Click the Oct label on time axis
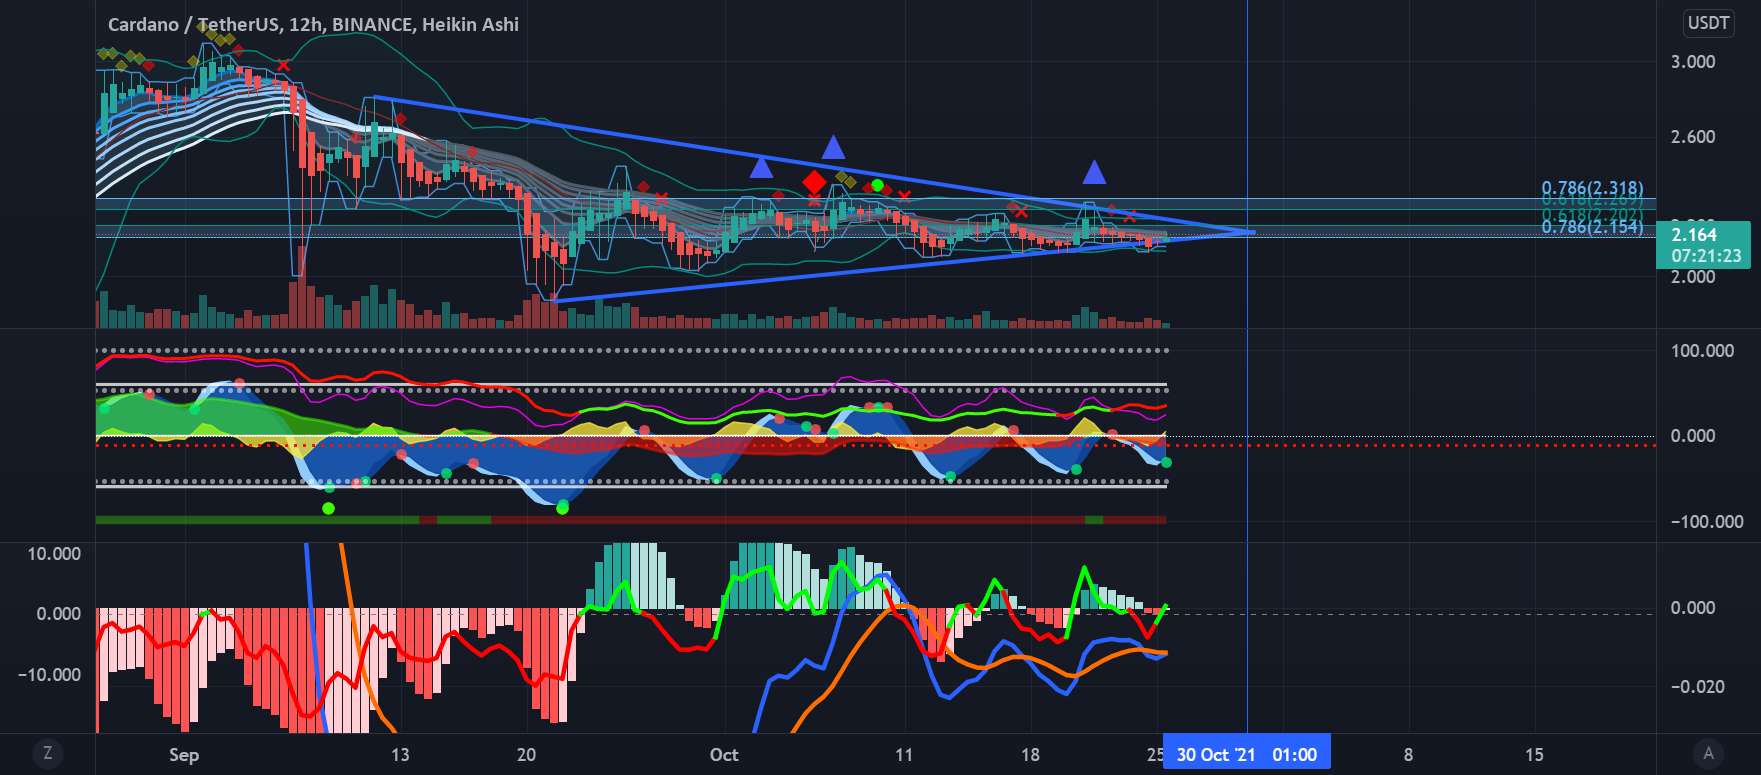 click(724, 754)
